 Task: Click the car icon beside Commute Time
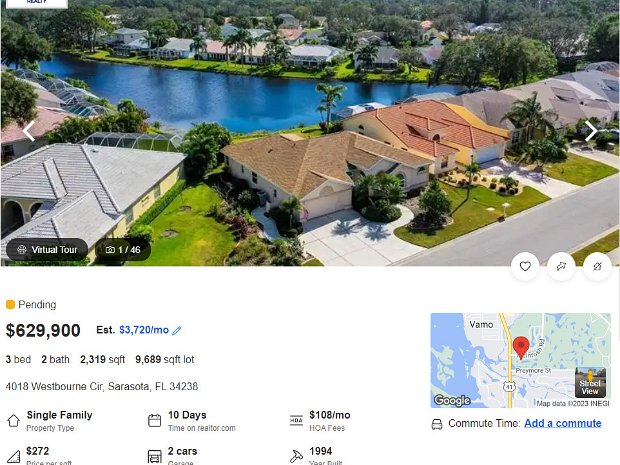[437, 424]
